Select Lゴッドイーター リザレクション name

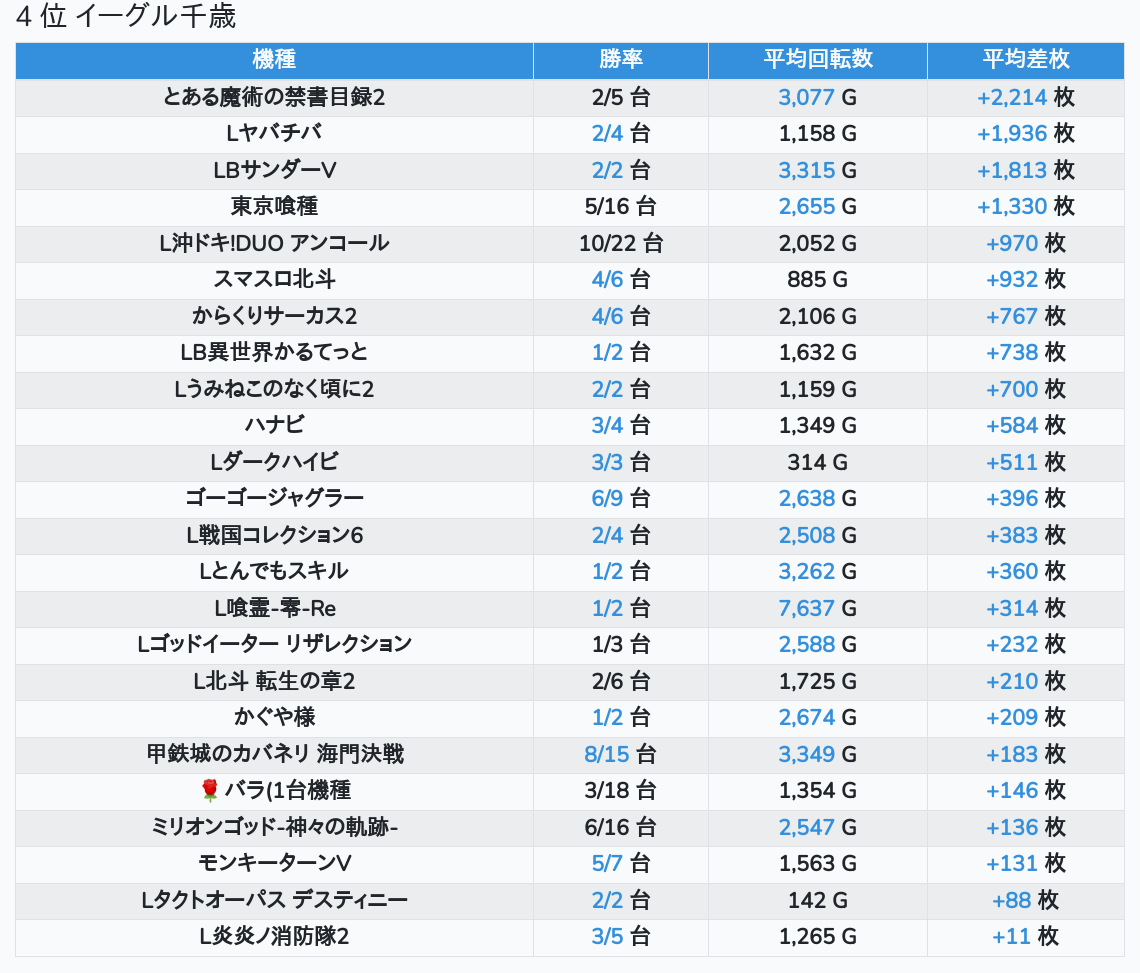(274, 644)
